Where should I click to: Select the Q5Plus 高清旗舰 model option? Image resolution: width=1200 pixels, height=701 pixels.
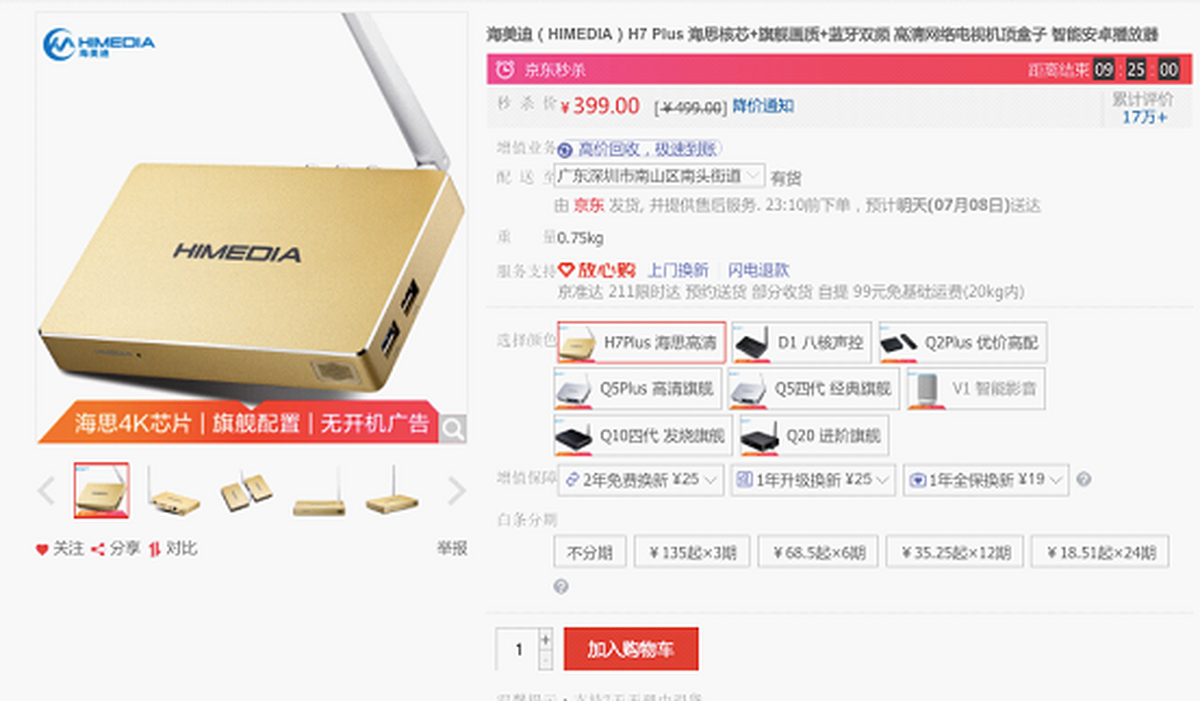click(x=638, y=389)
